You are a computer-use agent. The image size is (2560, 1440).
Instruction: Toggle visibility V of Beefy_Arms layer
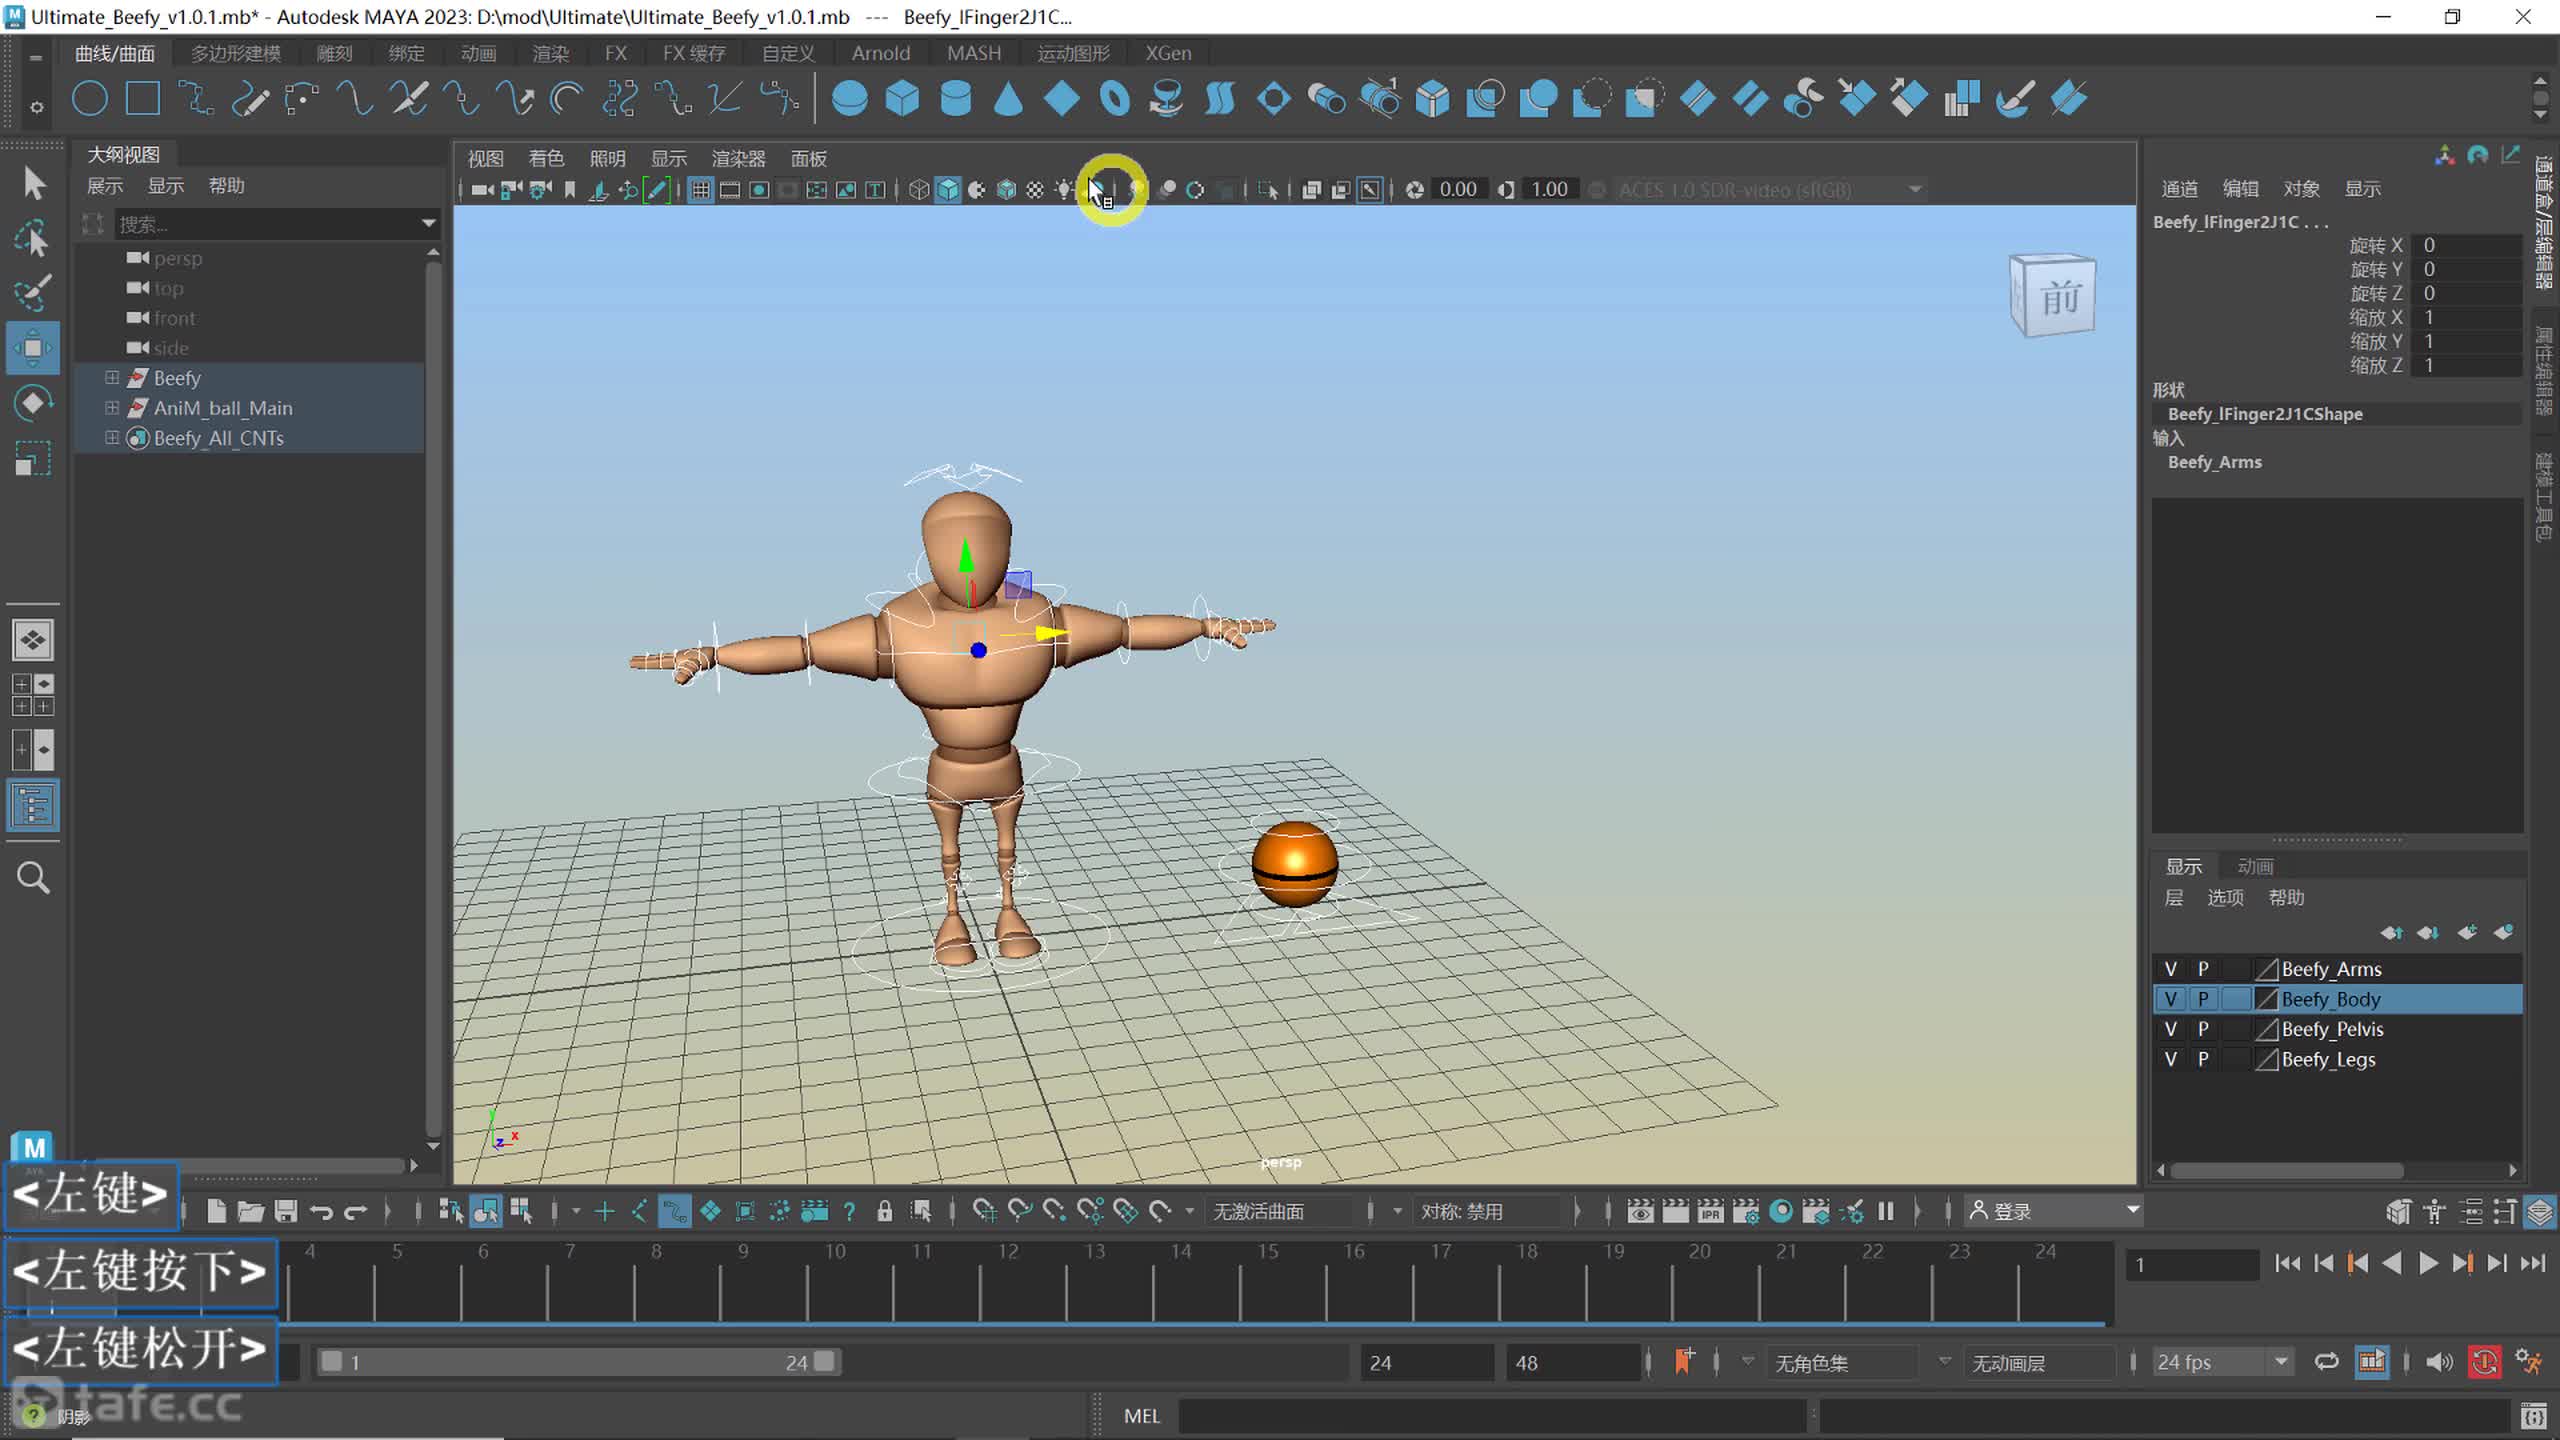tap(2170, 969)
